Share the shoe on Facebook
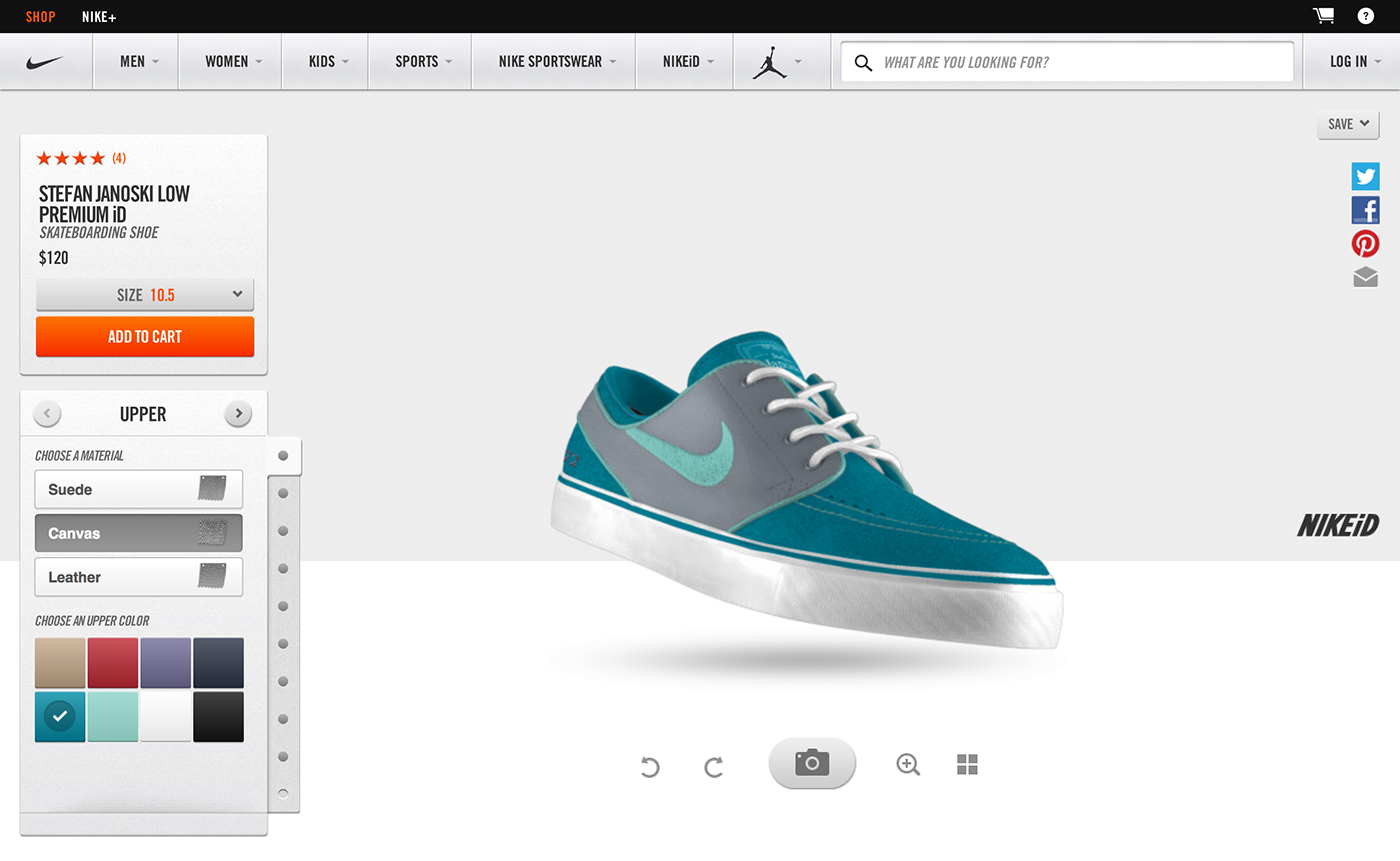 pos(1366,210)
